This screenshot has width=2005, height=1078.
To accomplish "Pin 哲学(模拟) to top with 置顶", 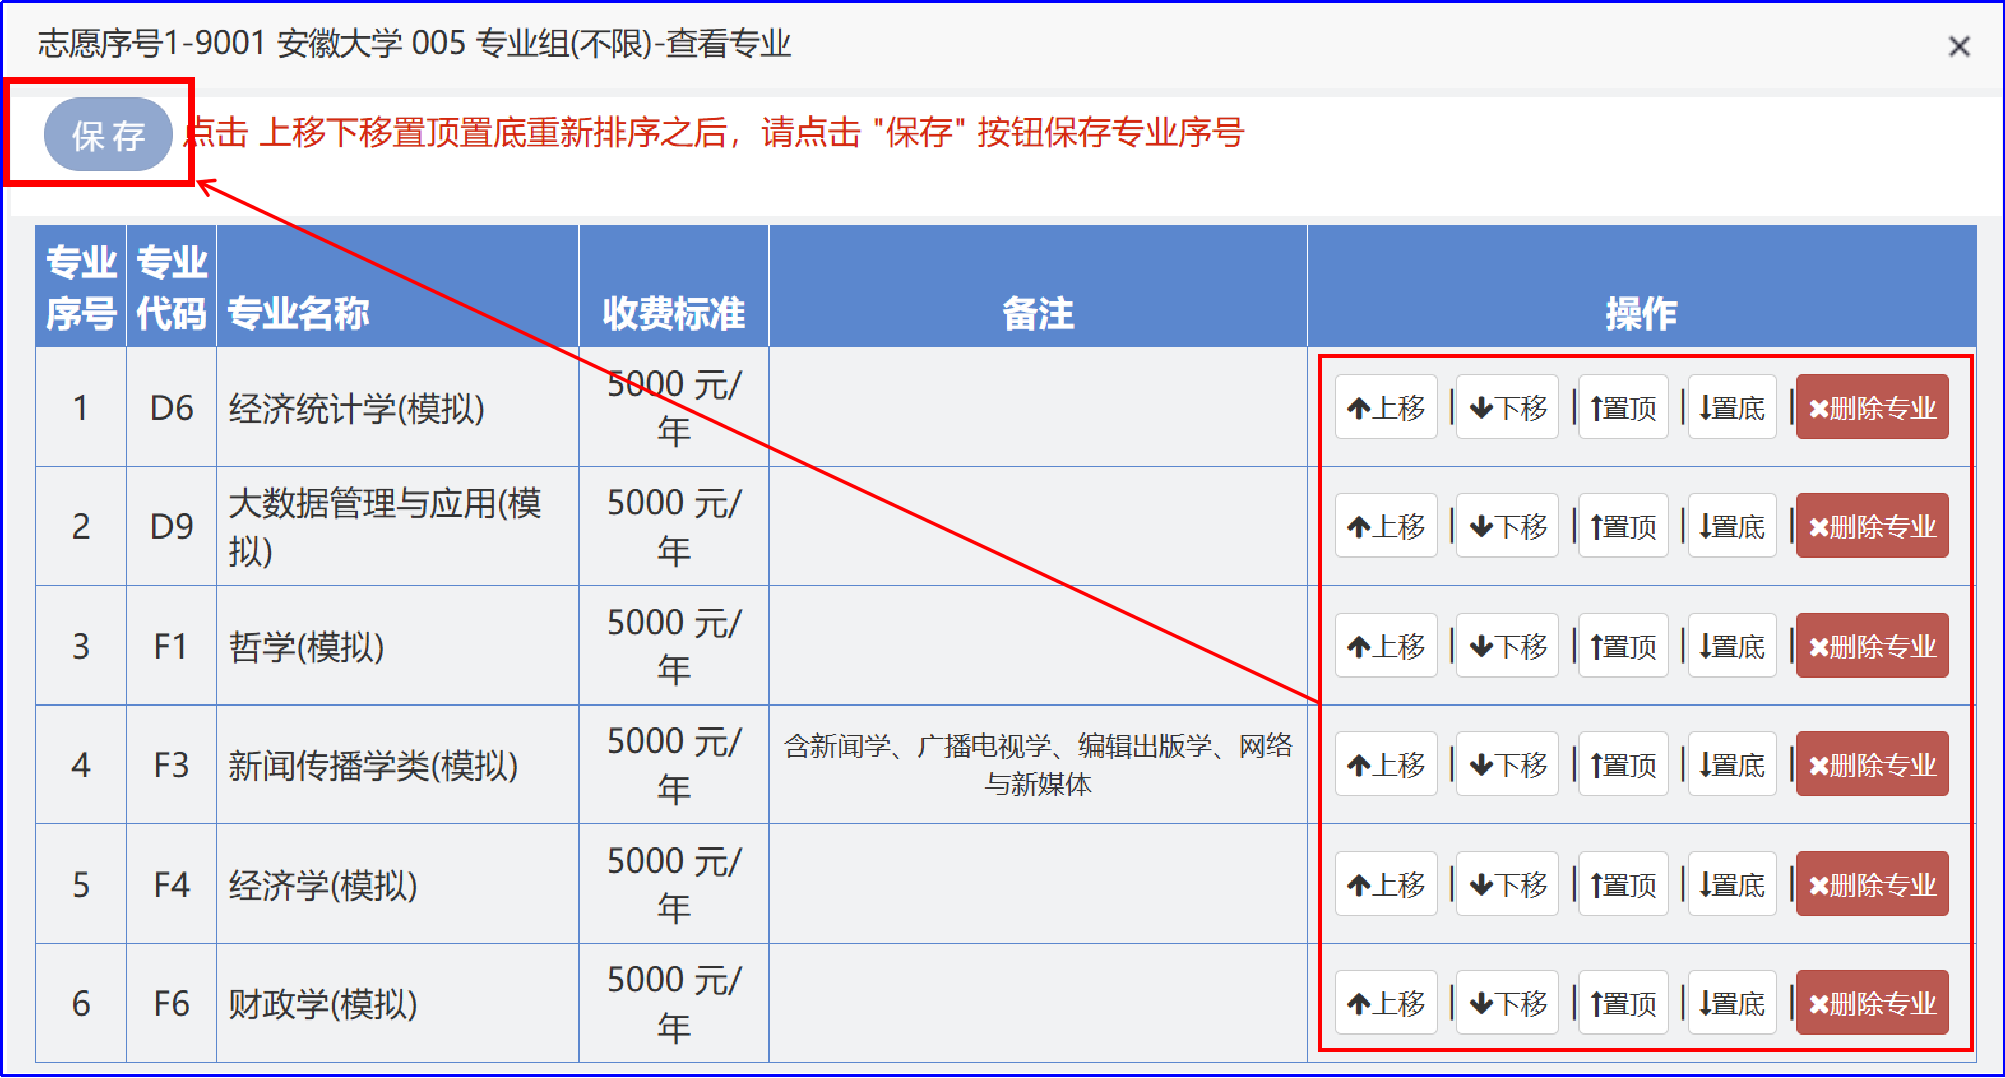I will (x=1622, y=647).
